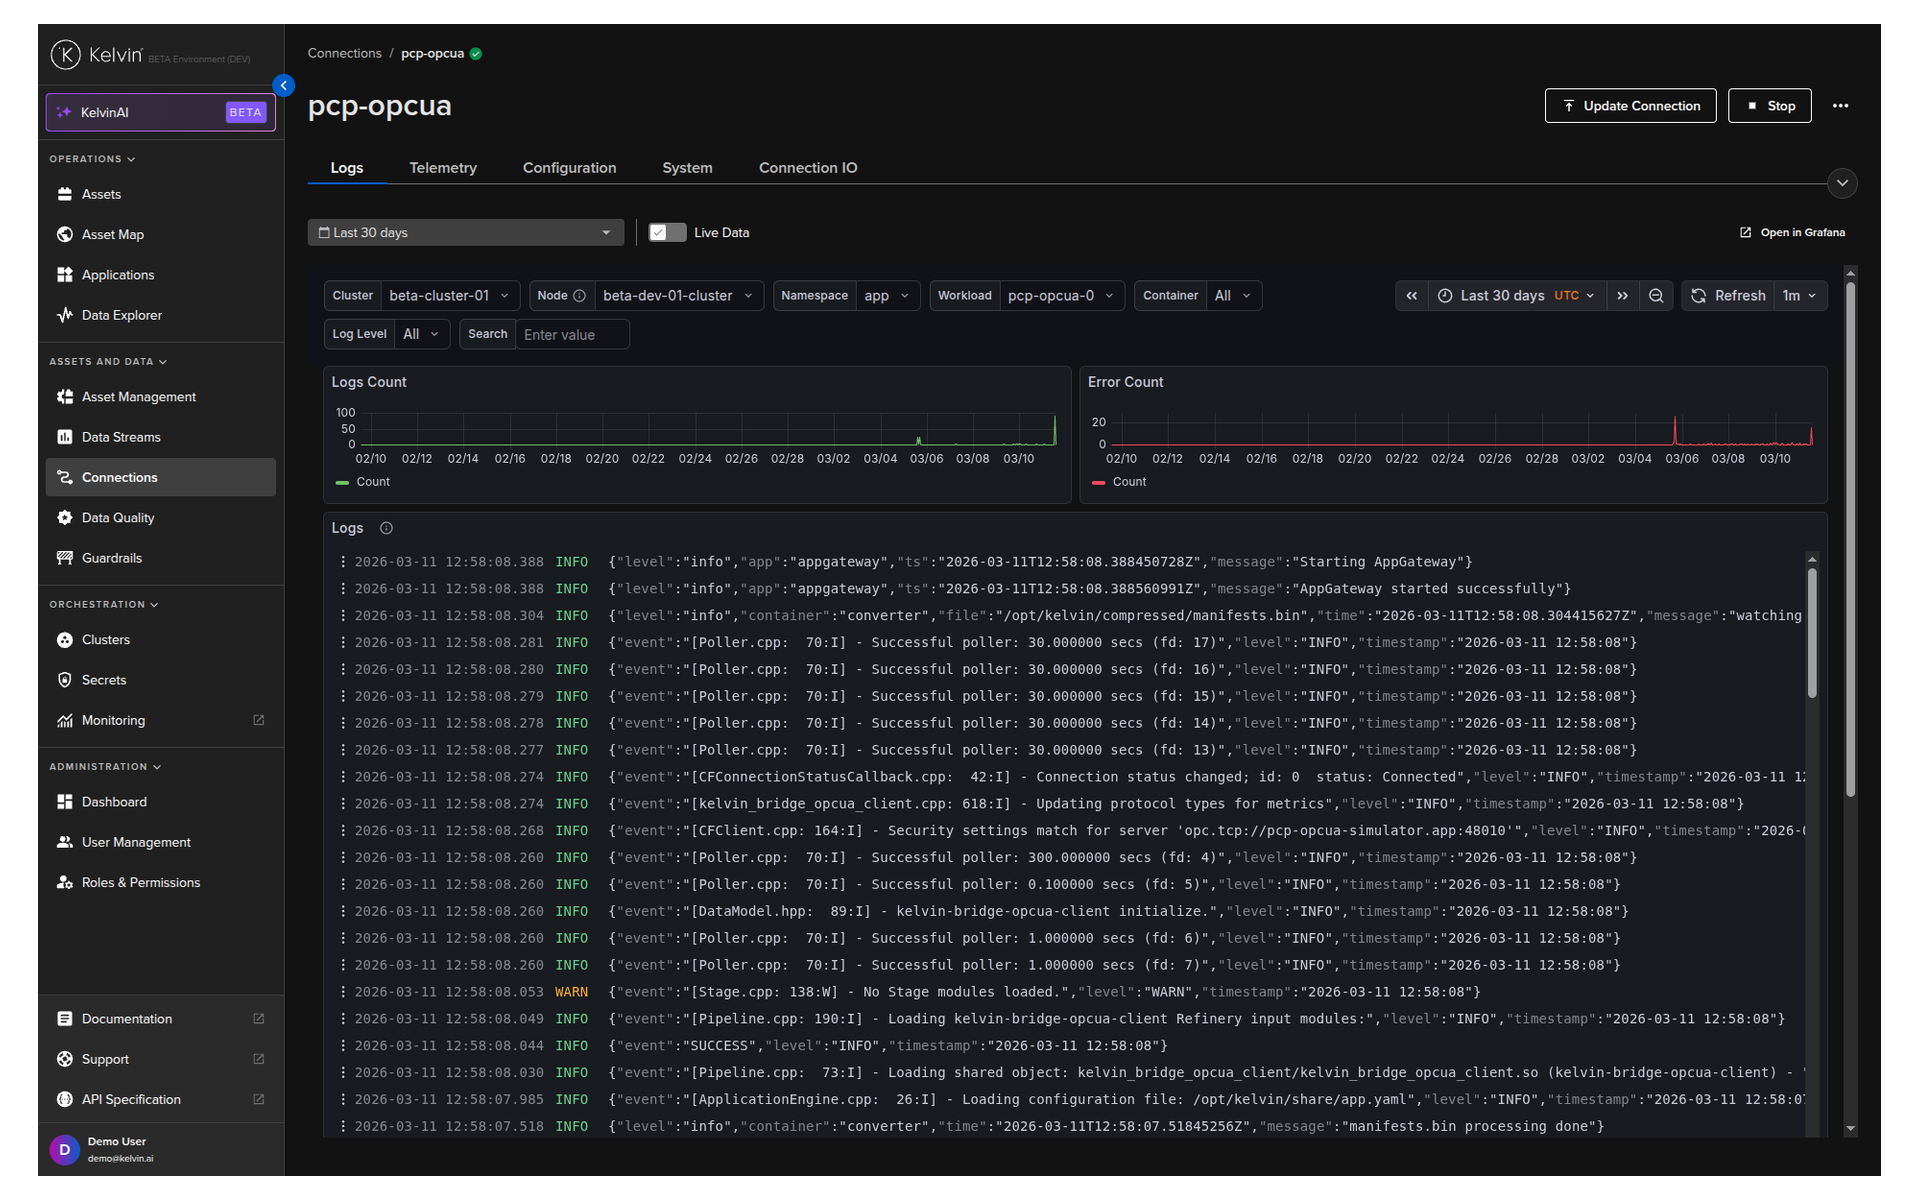1920x1200 pixels.
Task: Click the Update Connection button
Action: coord(1630,106)
